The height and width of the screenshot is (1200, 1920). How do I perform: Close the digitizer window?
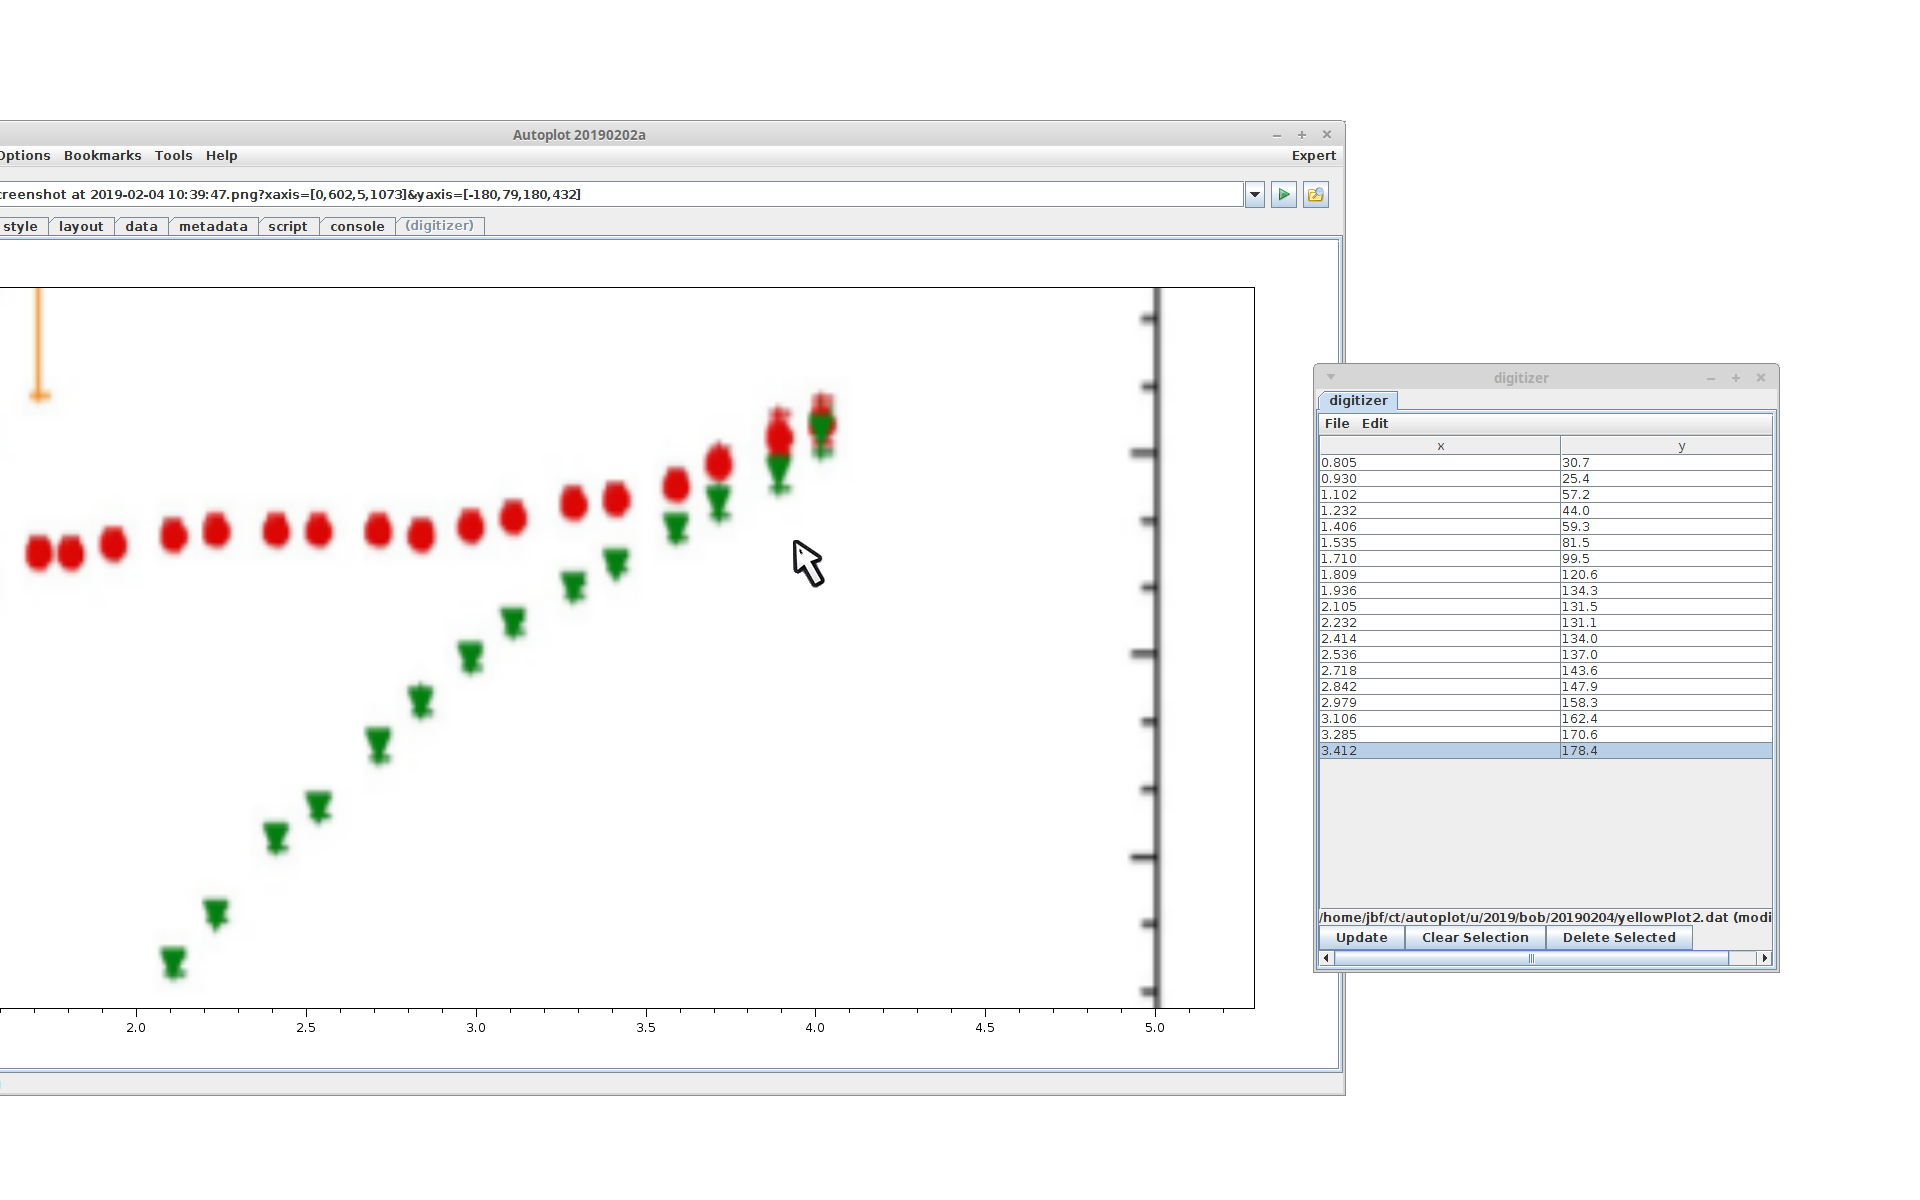click(1761, 378)
